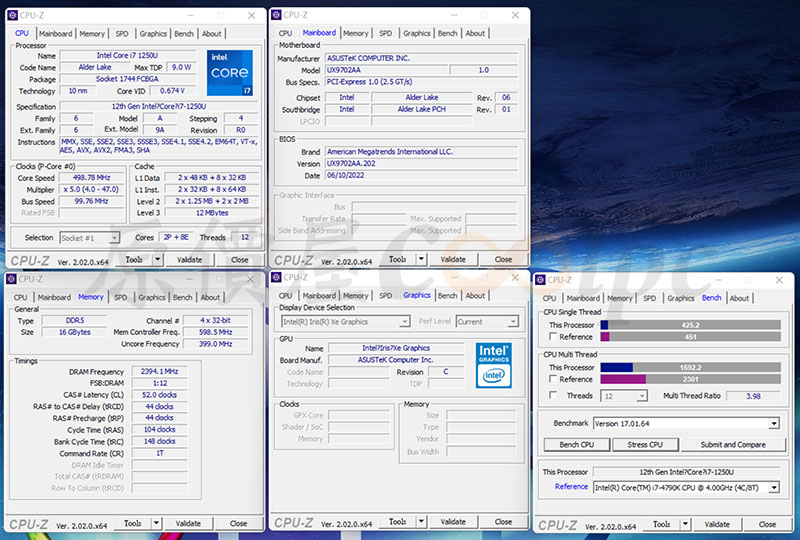Click the Intel Graphics logo badge
Viewport: 800px width, 540px height.
(493, 365)
